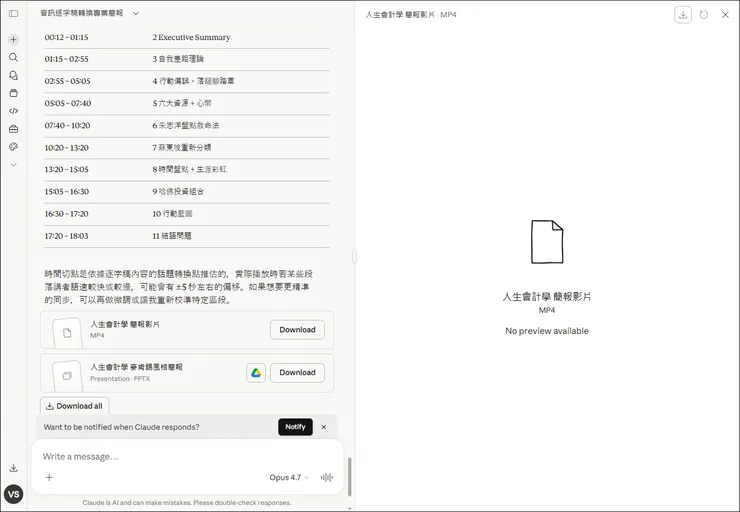Toggle the sidebar panel icon

tap(14, 14)
